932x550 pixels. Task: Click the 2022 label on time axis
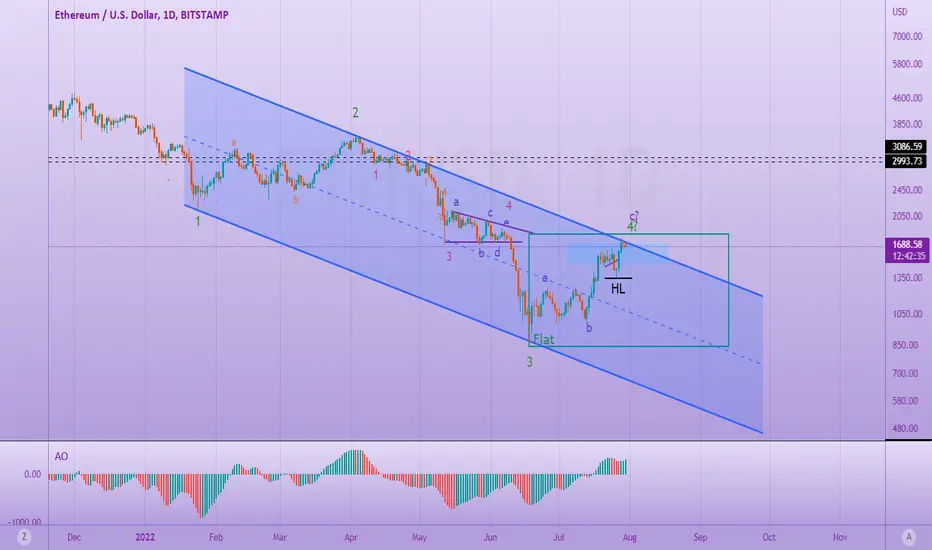point(145,537)
